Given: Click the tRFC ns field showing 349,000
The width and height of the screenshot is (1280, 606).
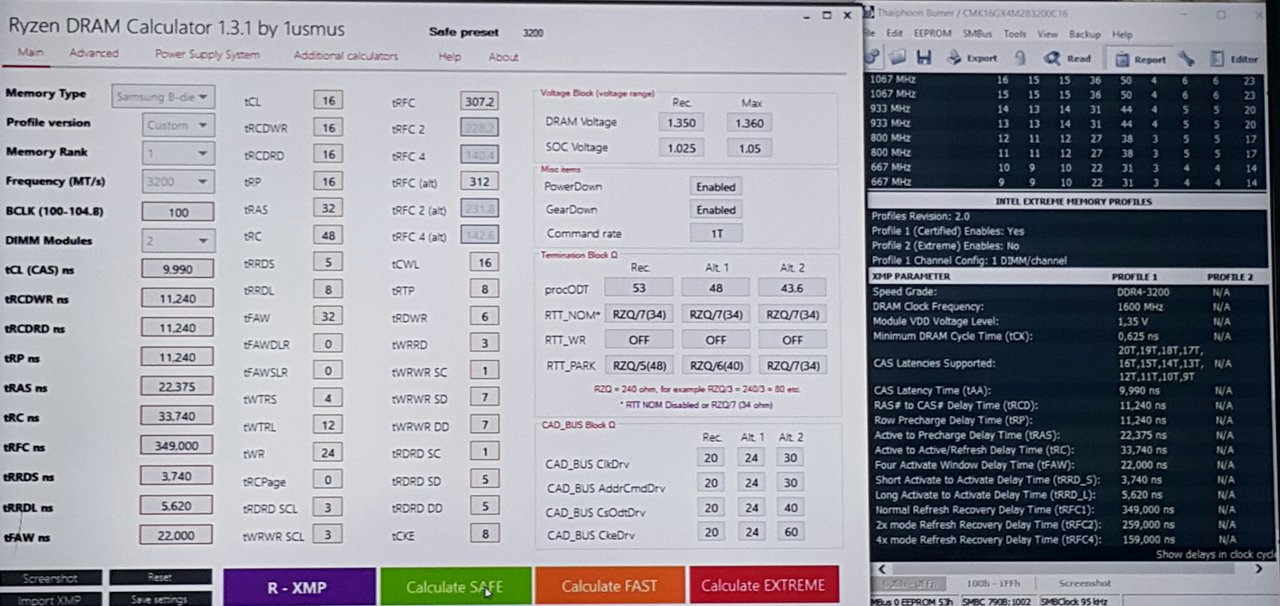Looking at the screenshot, I should 178,446.
